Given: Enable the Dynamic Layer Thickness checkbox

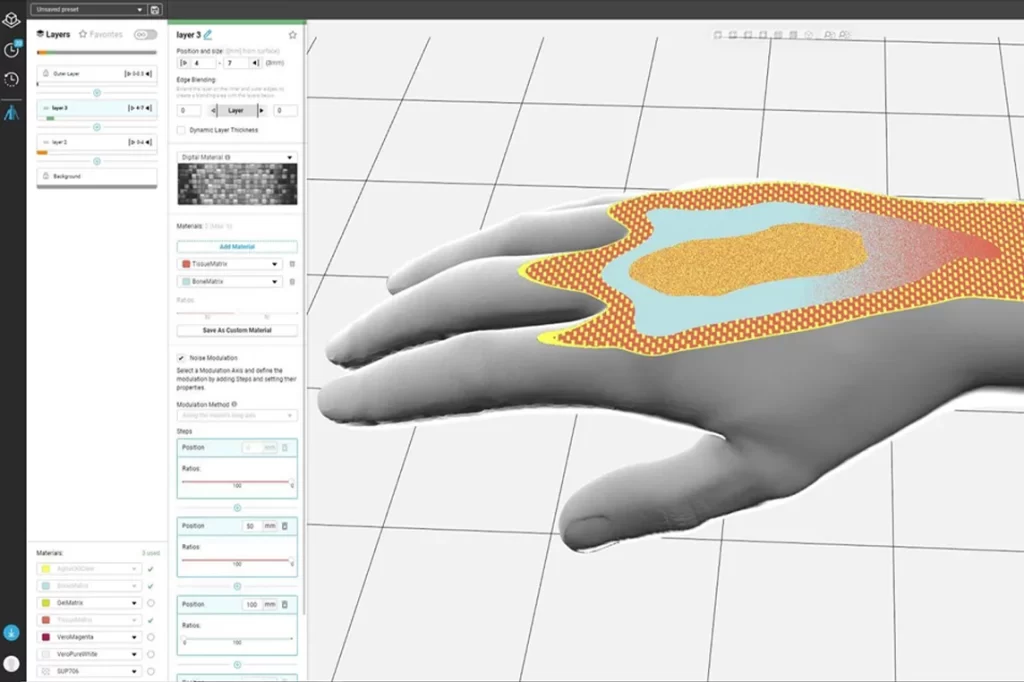Looking at the screenshot, I should (x=181, y=130).
